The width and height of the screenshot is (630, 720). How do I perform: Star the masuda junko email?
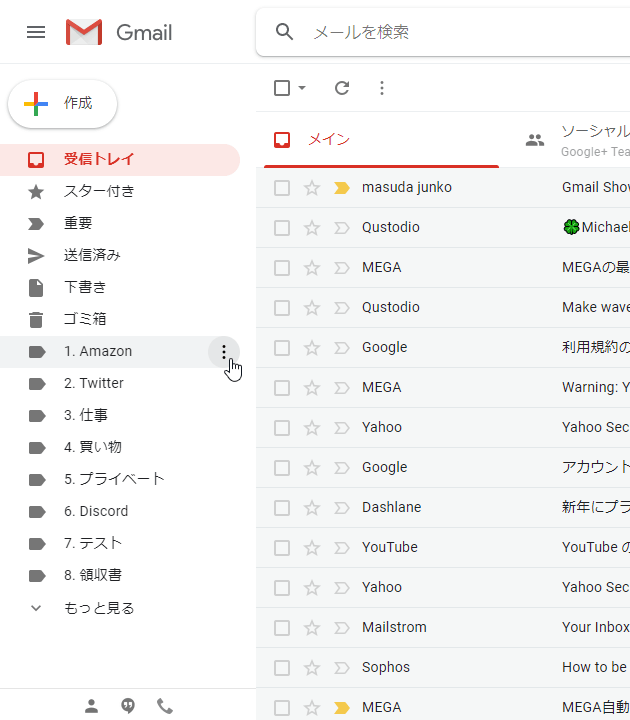tap(312, 188)
